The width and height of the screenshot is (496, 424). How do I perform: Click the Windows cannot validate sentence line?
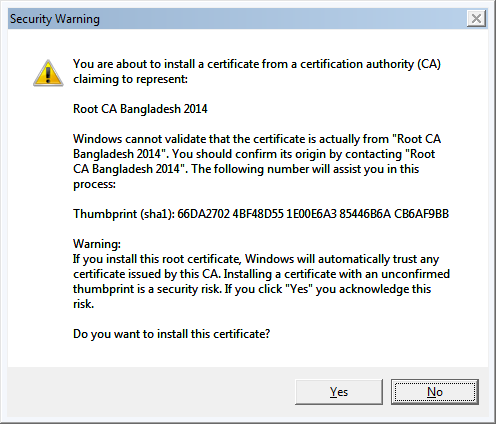tap(257, 139)
